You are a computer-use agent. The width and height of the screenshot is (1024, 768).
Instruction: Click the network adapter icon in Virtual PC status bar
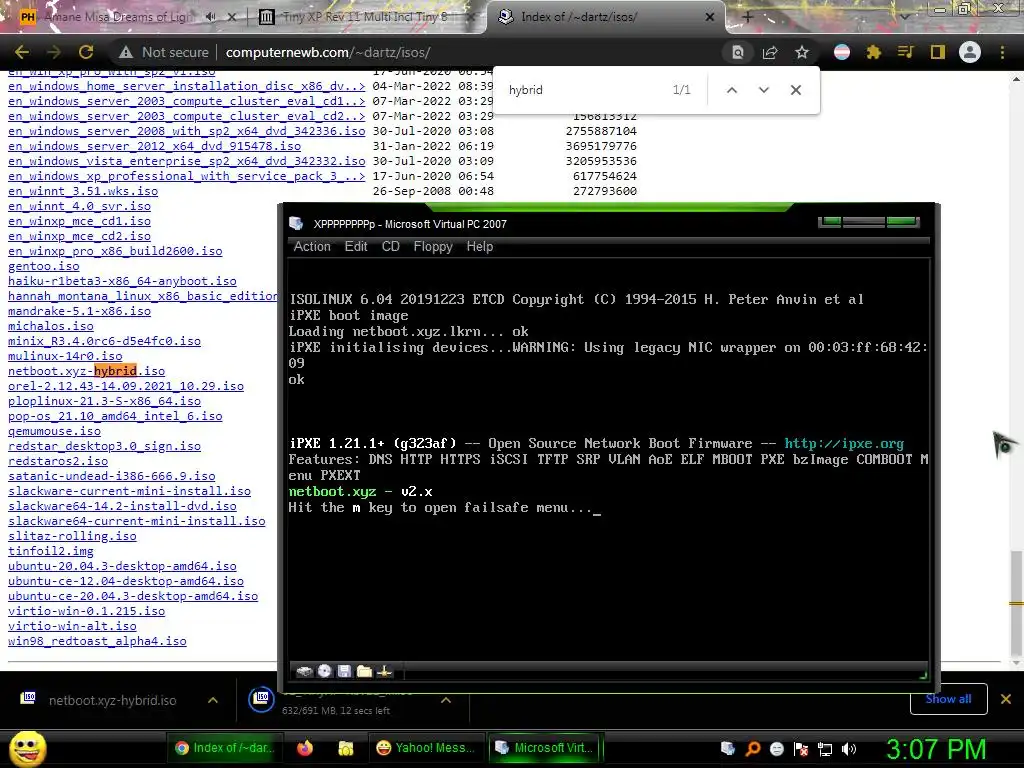[385, 671]
